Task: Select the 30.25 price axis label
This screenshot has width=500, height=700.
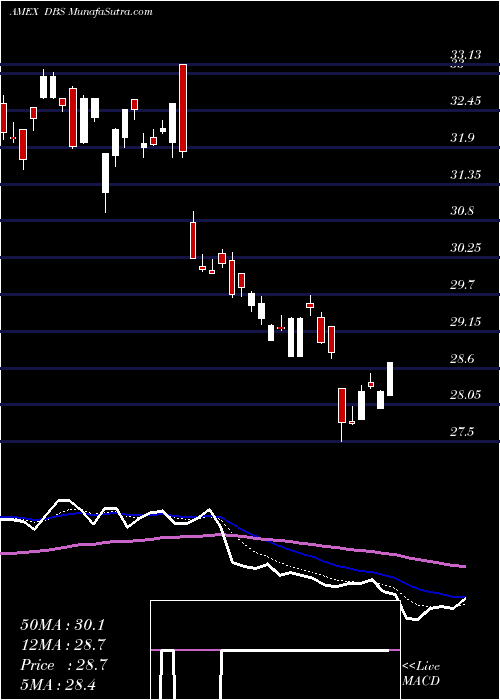Action: click(x=465, y=248)
